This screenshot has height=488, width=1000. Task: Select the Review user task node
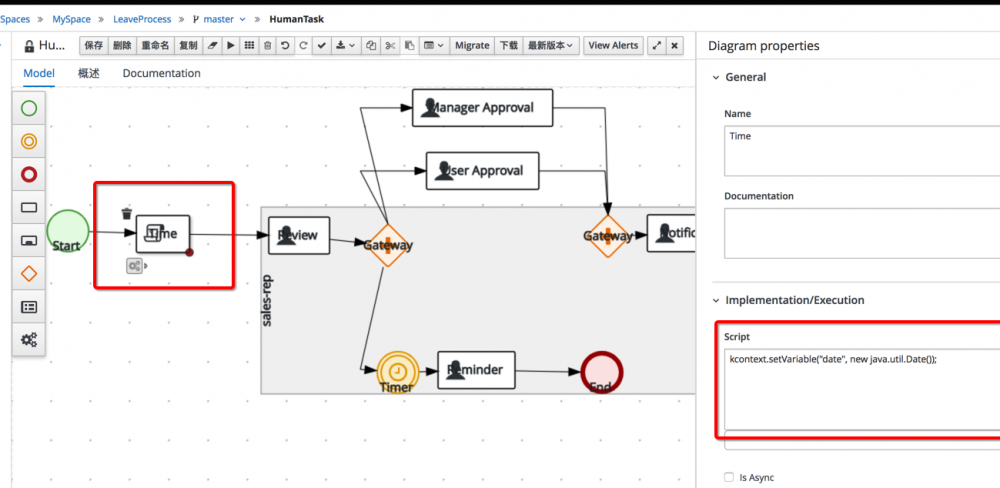[x=298, y=235]
